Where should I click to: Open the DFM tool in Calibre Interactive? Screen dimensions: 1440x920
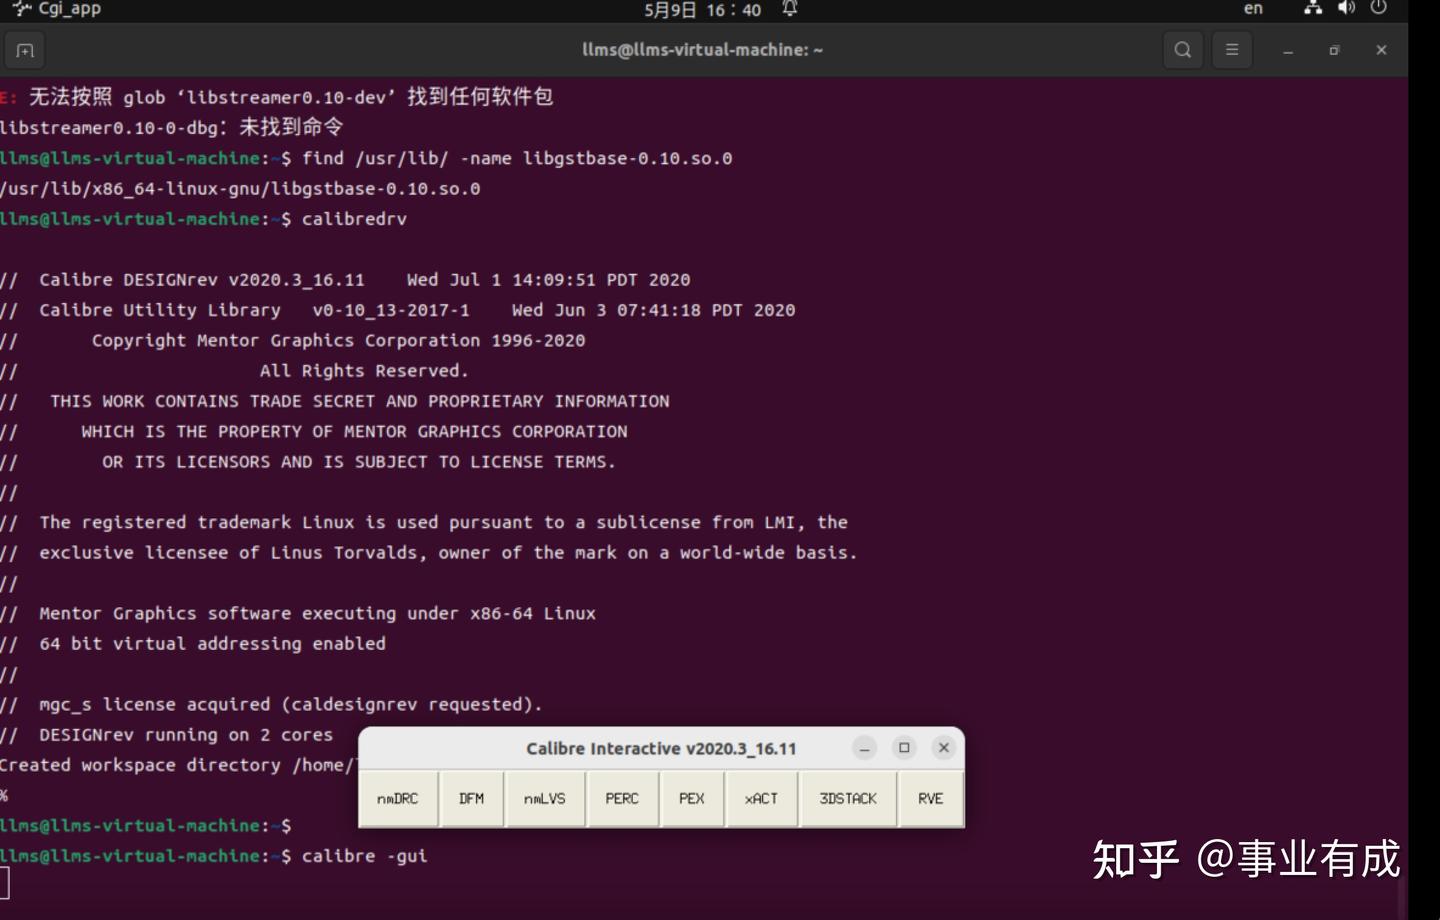point(471,798)
